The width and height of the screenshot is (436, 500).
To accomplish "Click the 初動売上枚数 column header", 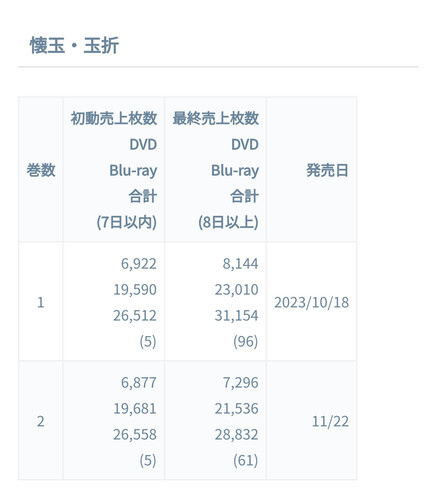I will 114,118.
